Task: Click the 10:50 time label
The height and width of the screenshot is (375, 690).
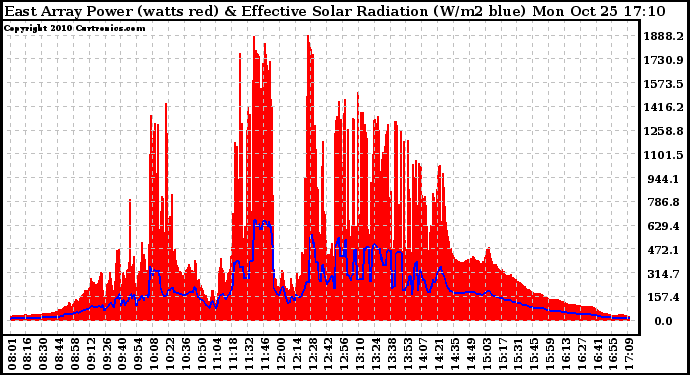Action: coord(202,354)
